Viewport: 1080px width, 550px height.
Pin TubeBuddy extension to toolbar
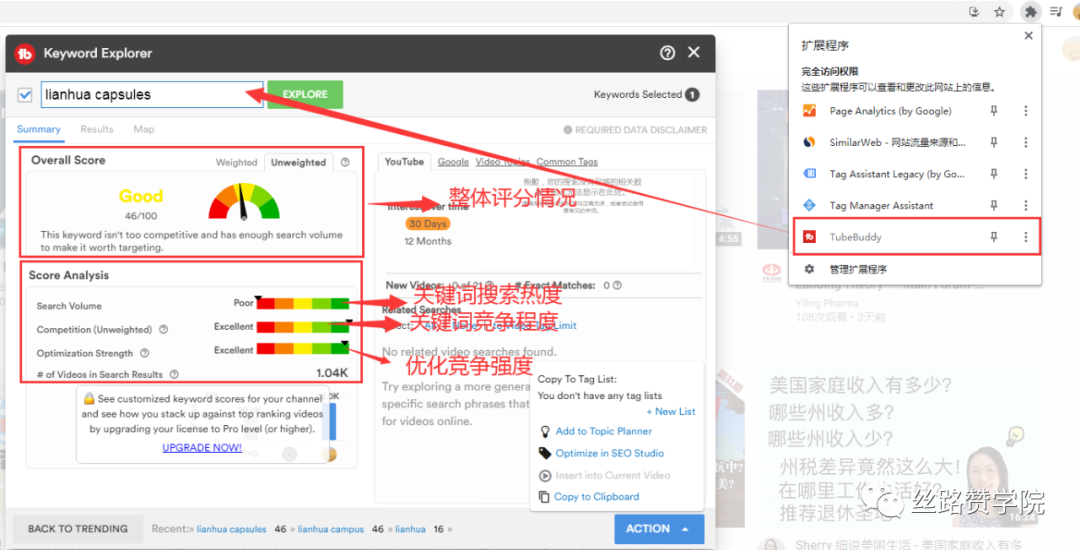[x=993, y=237]
